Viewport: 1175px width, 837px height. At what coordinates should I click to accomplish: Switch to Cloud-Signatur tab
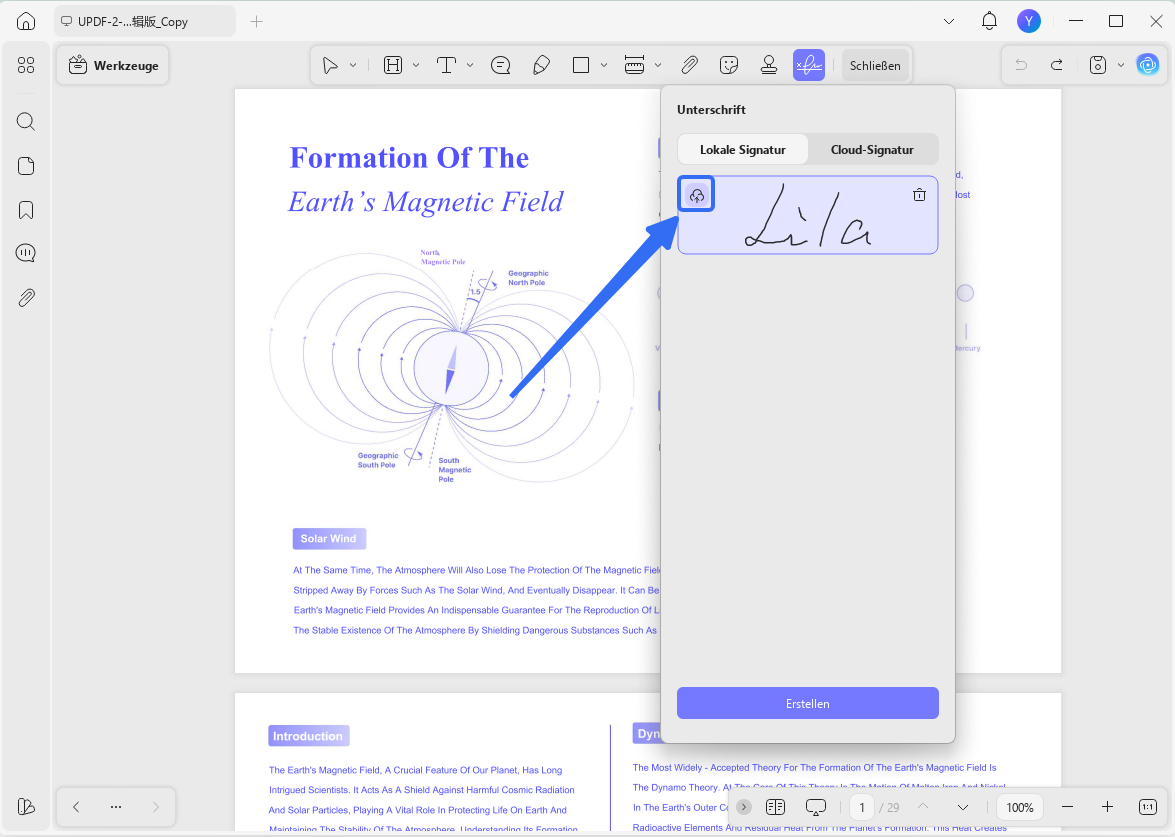872,149
